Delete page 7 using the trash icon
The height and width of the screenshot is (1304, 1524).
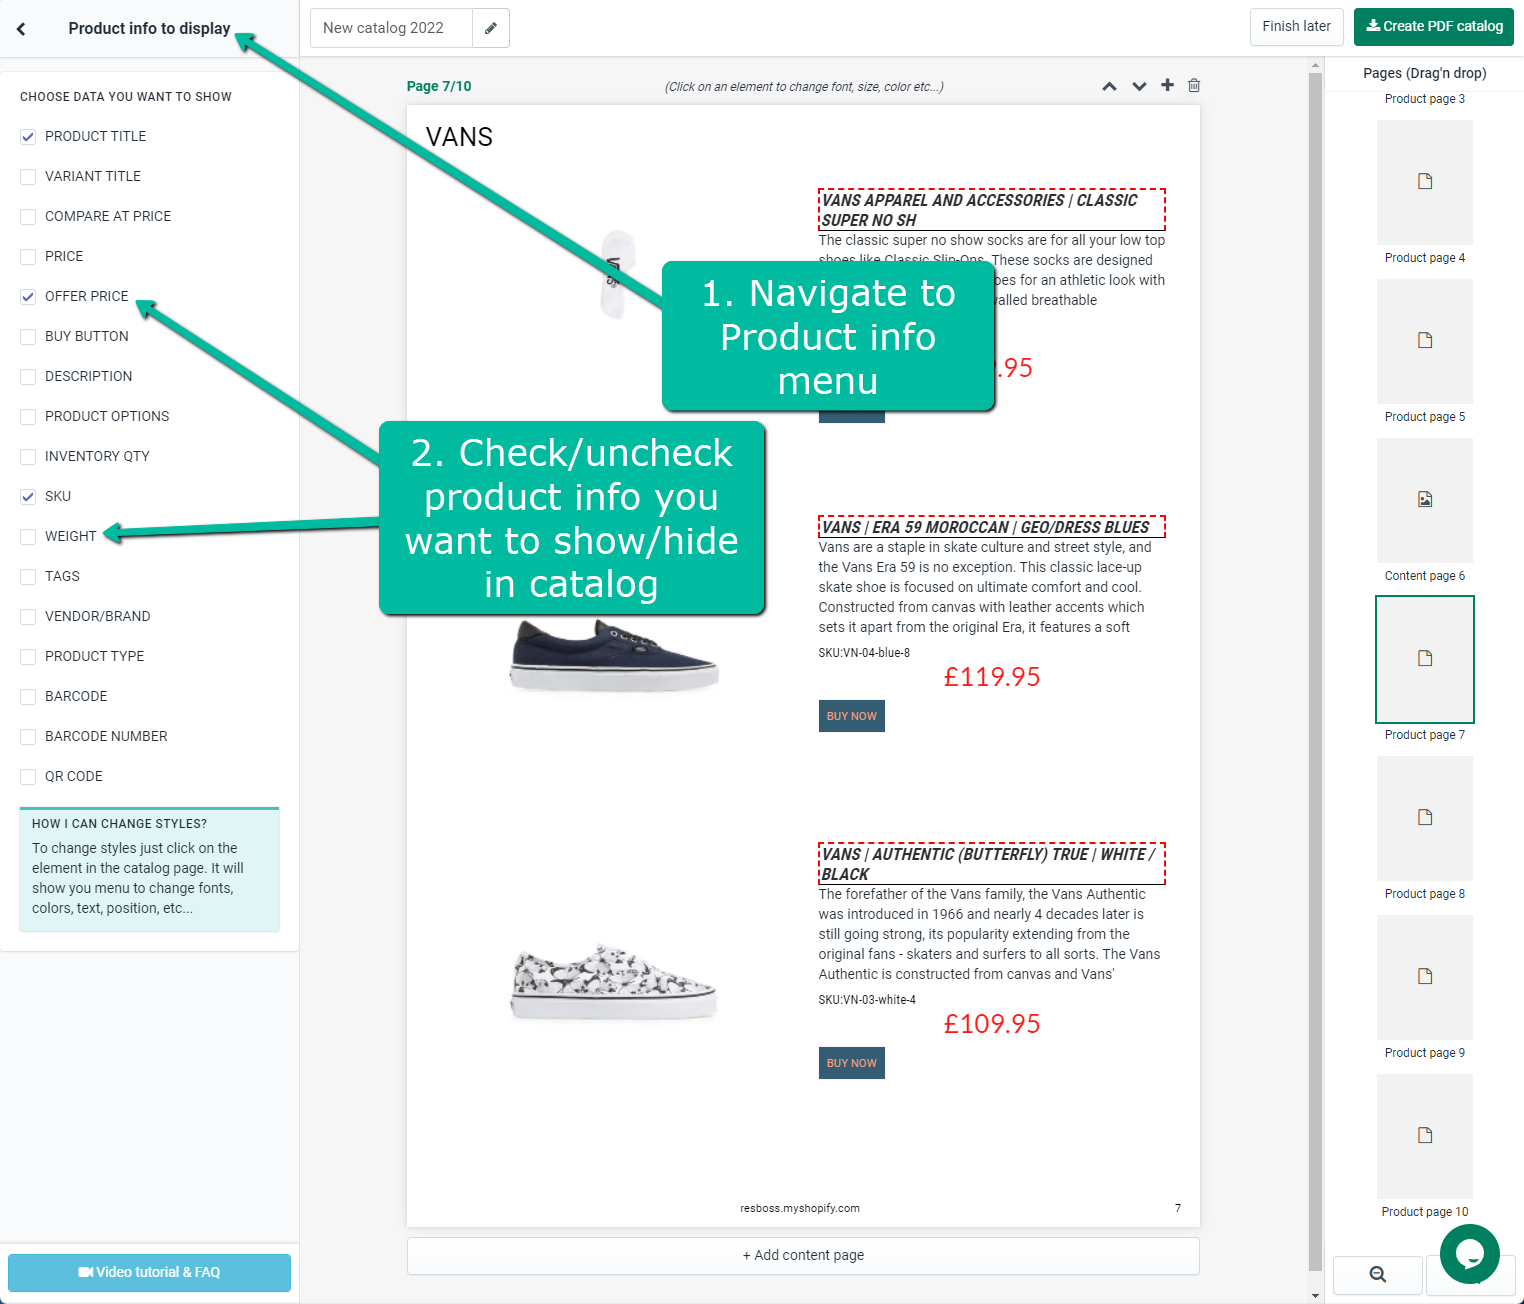click(x=1194, y=85)
